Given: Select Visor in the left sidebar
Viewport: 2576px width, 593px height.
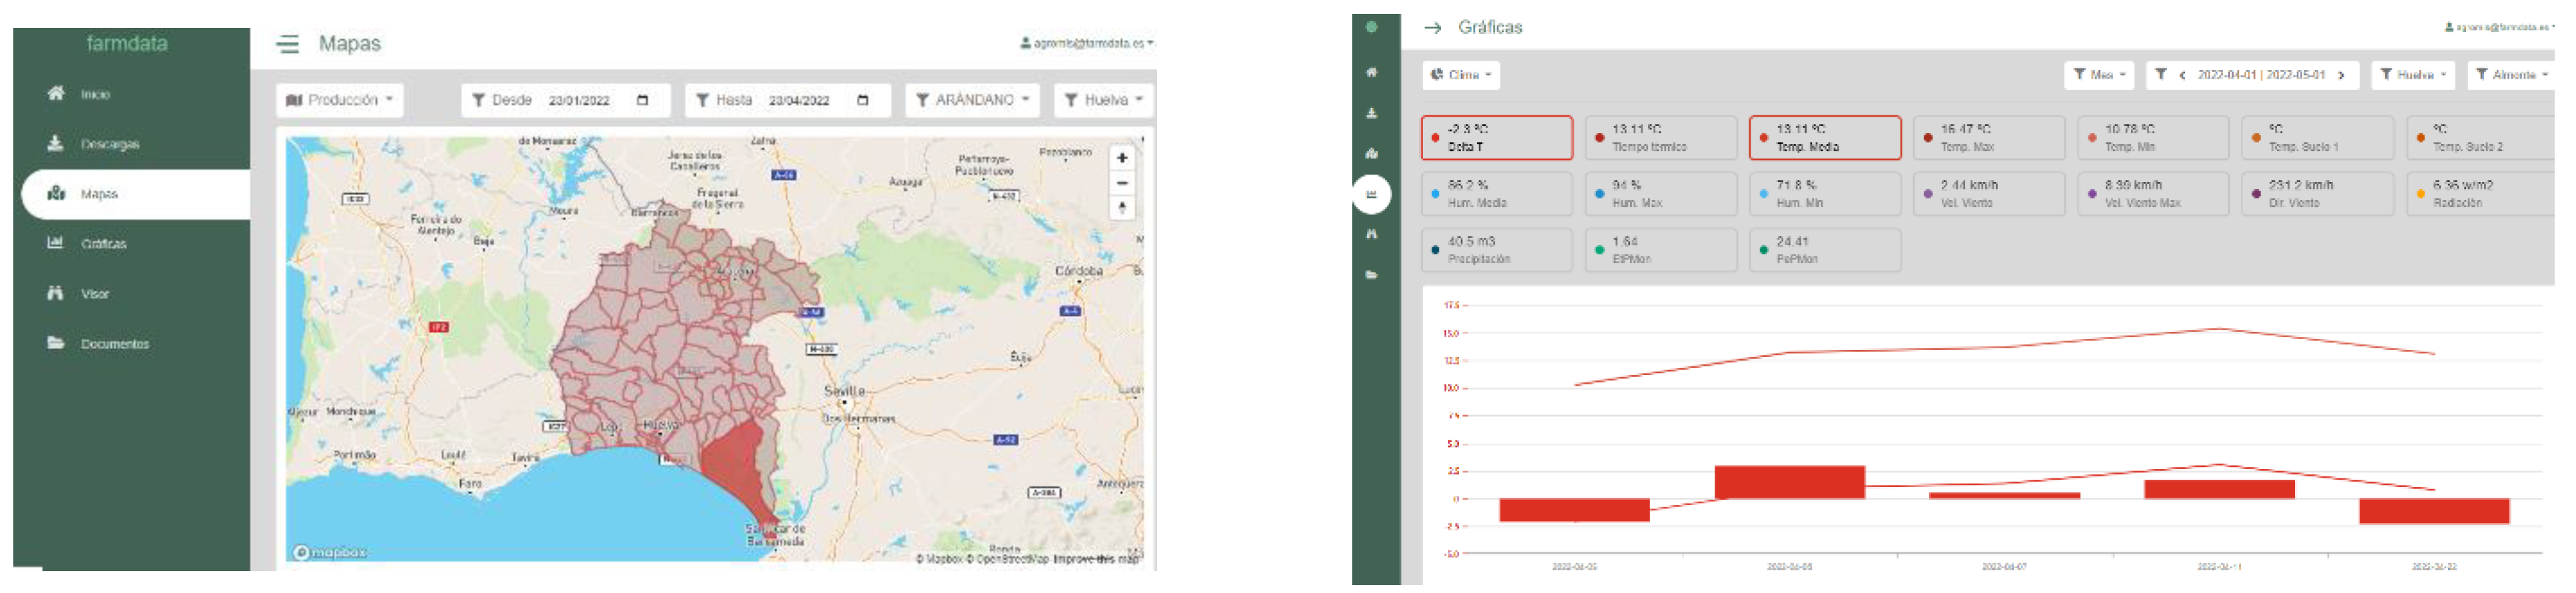Looking at the screenshot, I should pyautogui.click(x=95, y=294).
